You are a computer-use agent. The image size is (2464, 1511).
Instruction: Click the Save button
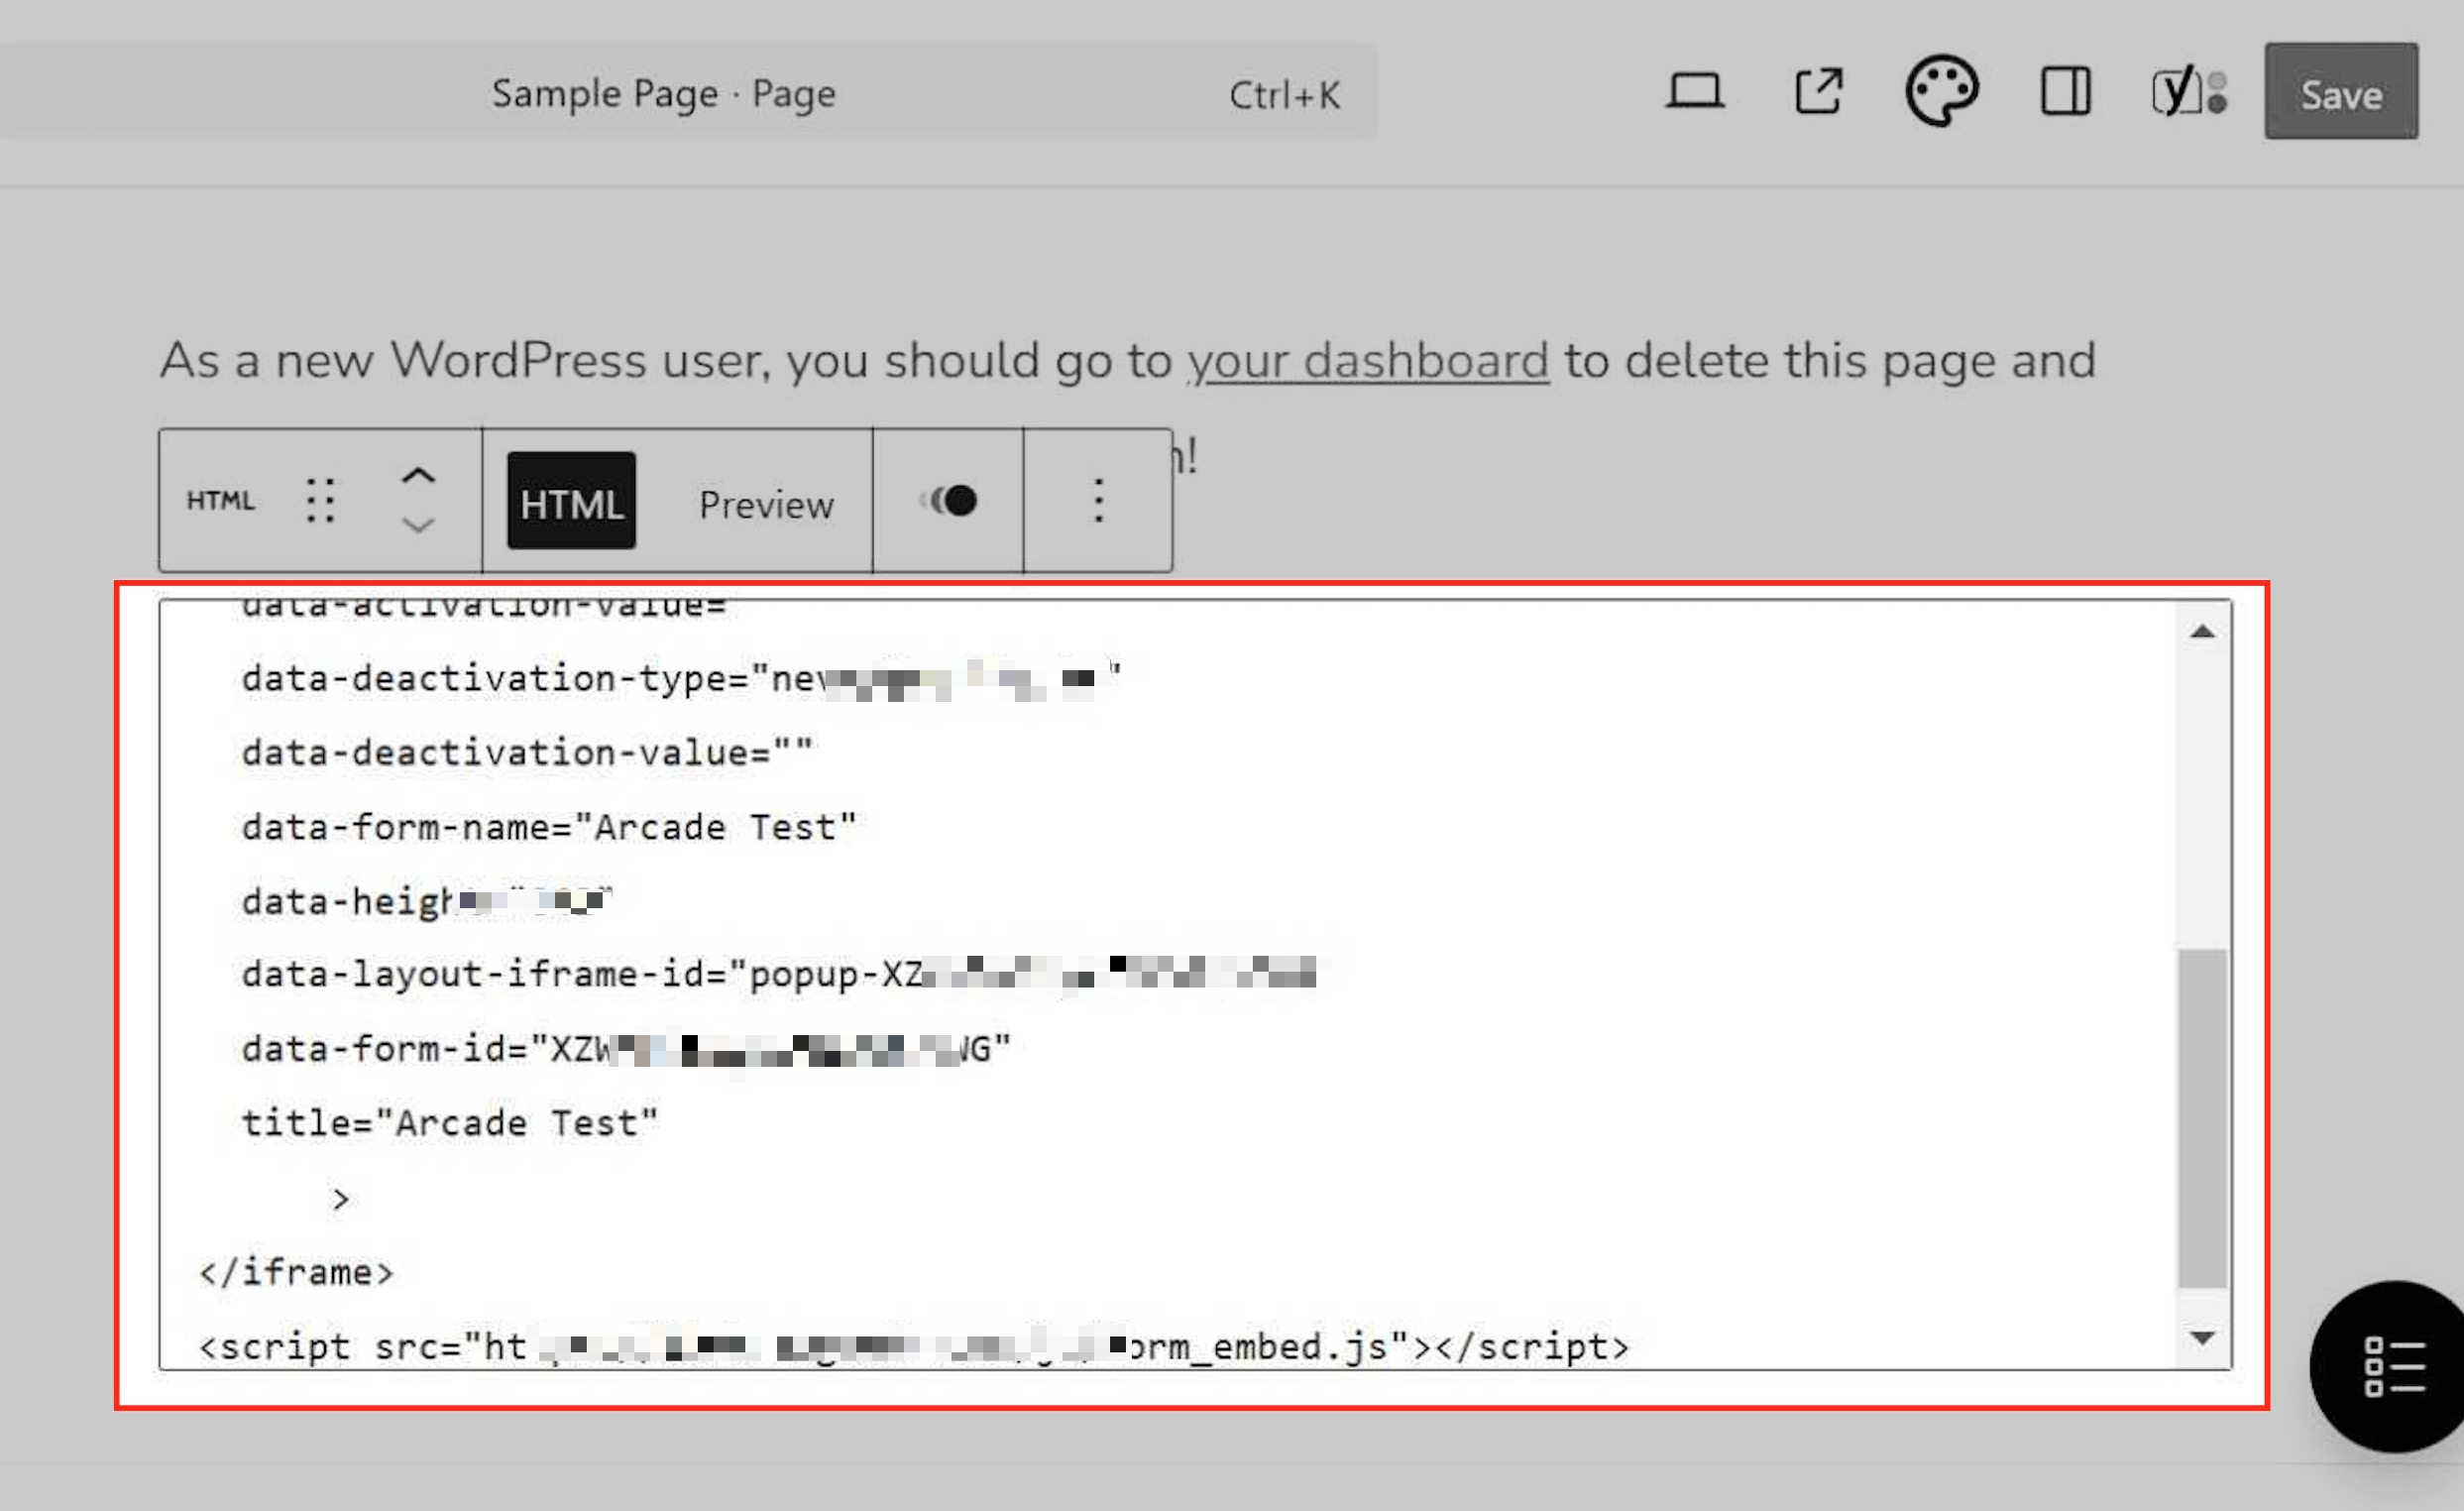pyautogui.click(x=2340, y=92)
